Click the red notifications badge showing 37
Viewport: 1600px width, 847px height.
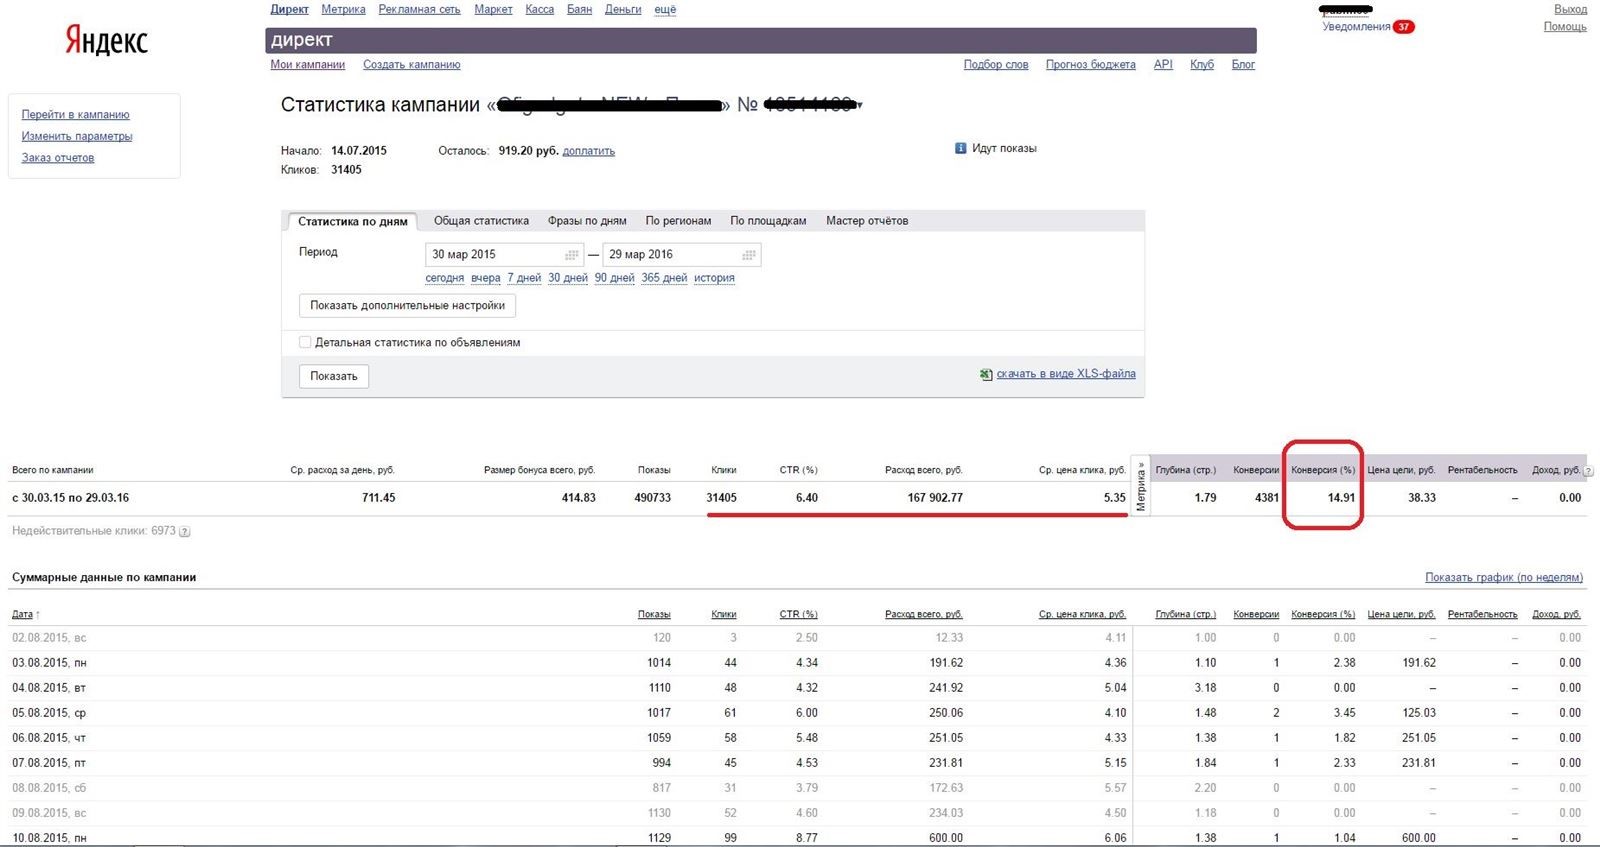click(x=1404, y=27)
